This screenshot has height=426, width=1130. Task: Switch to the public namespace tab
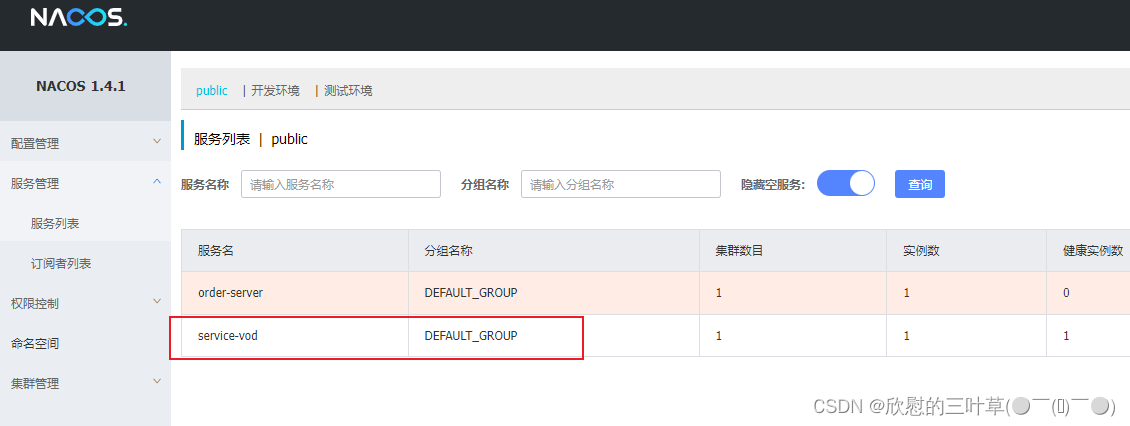(212, 91)
